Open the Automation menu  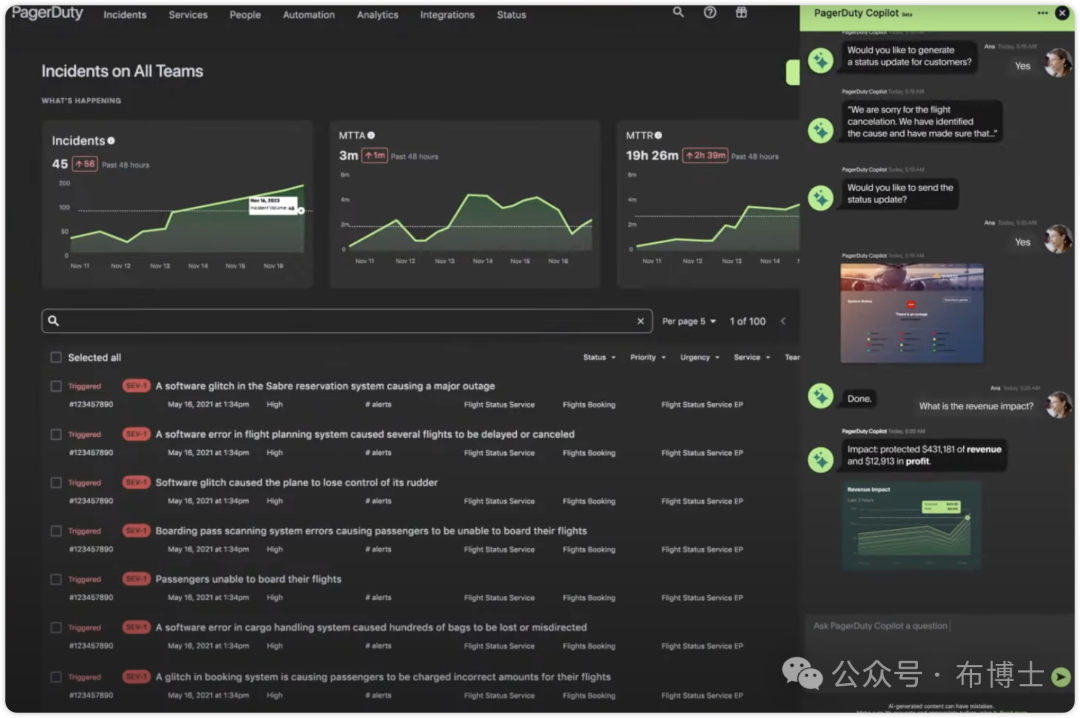308,15
